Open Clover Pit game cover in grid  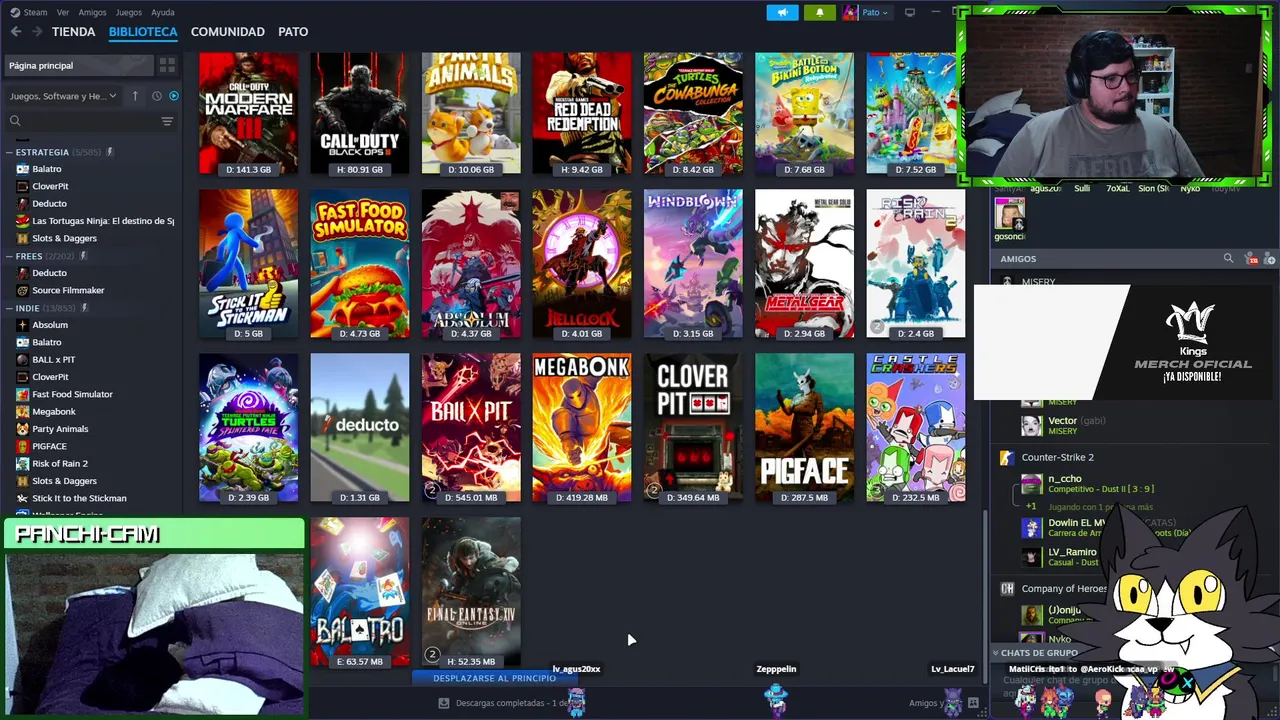693,427
